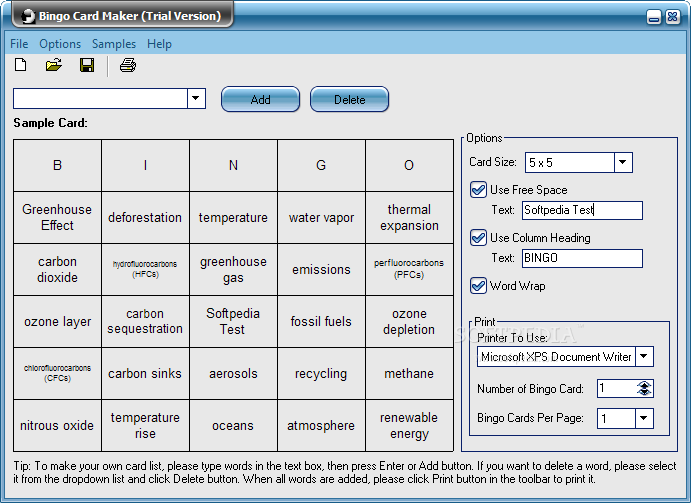Click the New file toolbar icon
This screenshot has width=691, height=503.
[20, 65]
